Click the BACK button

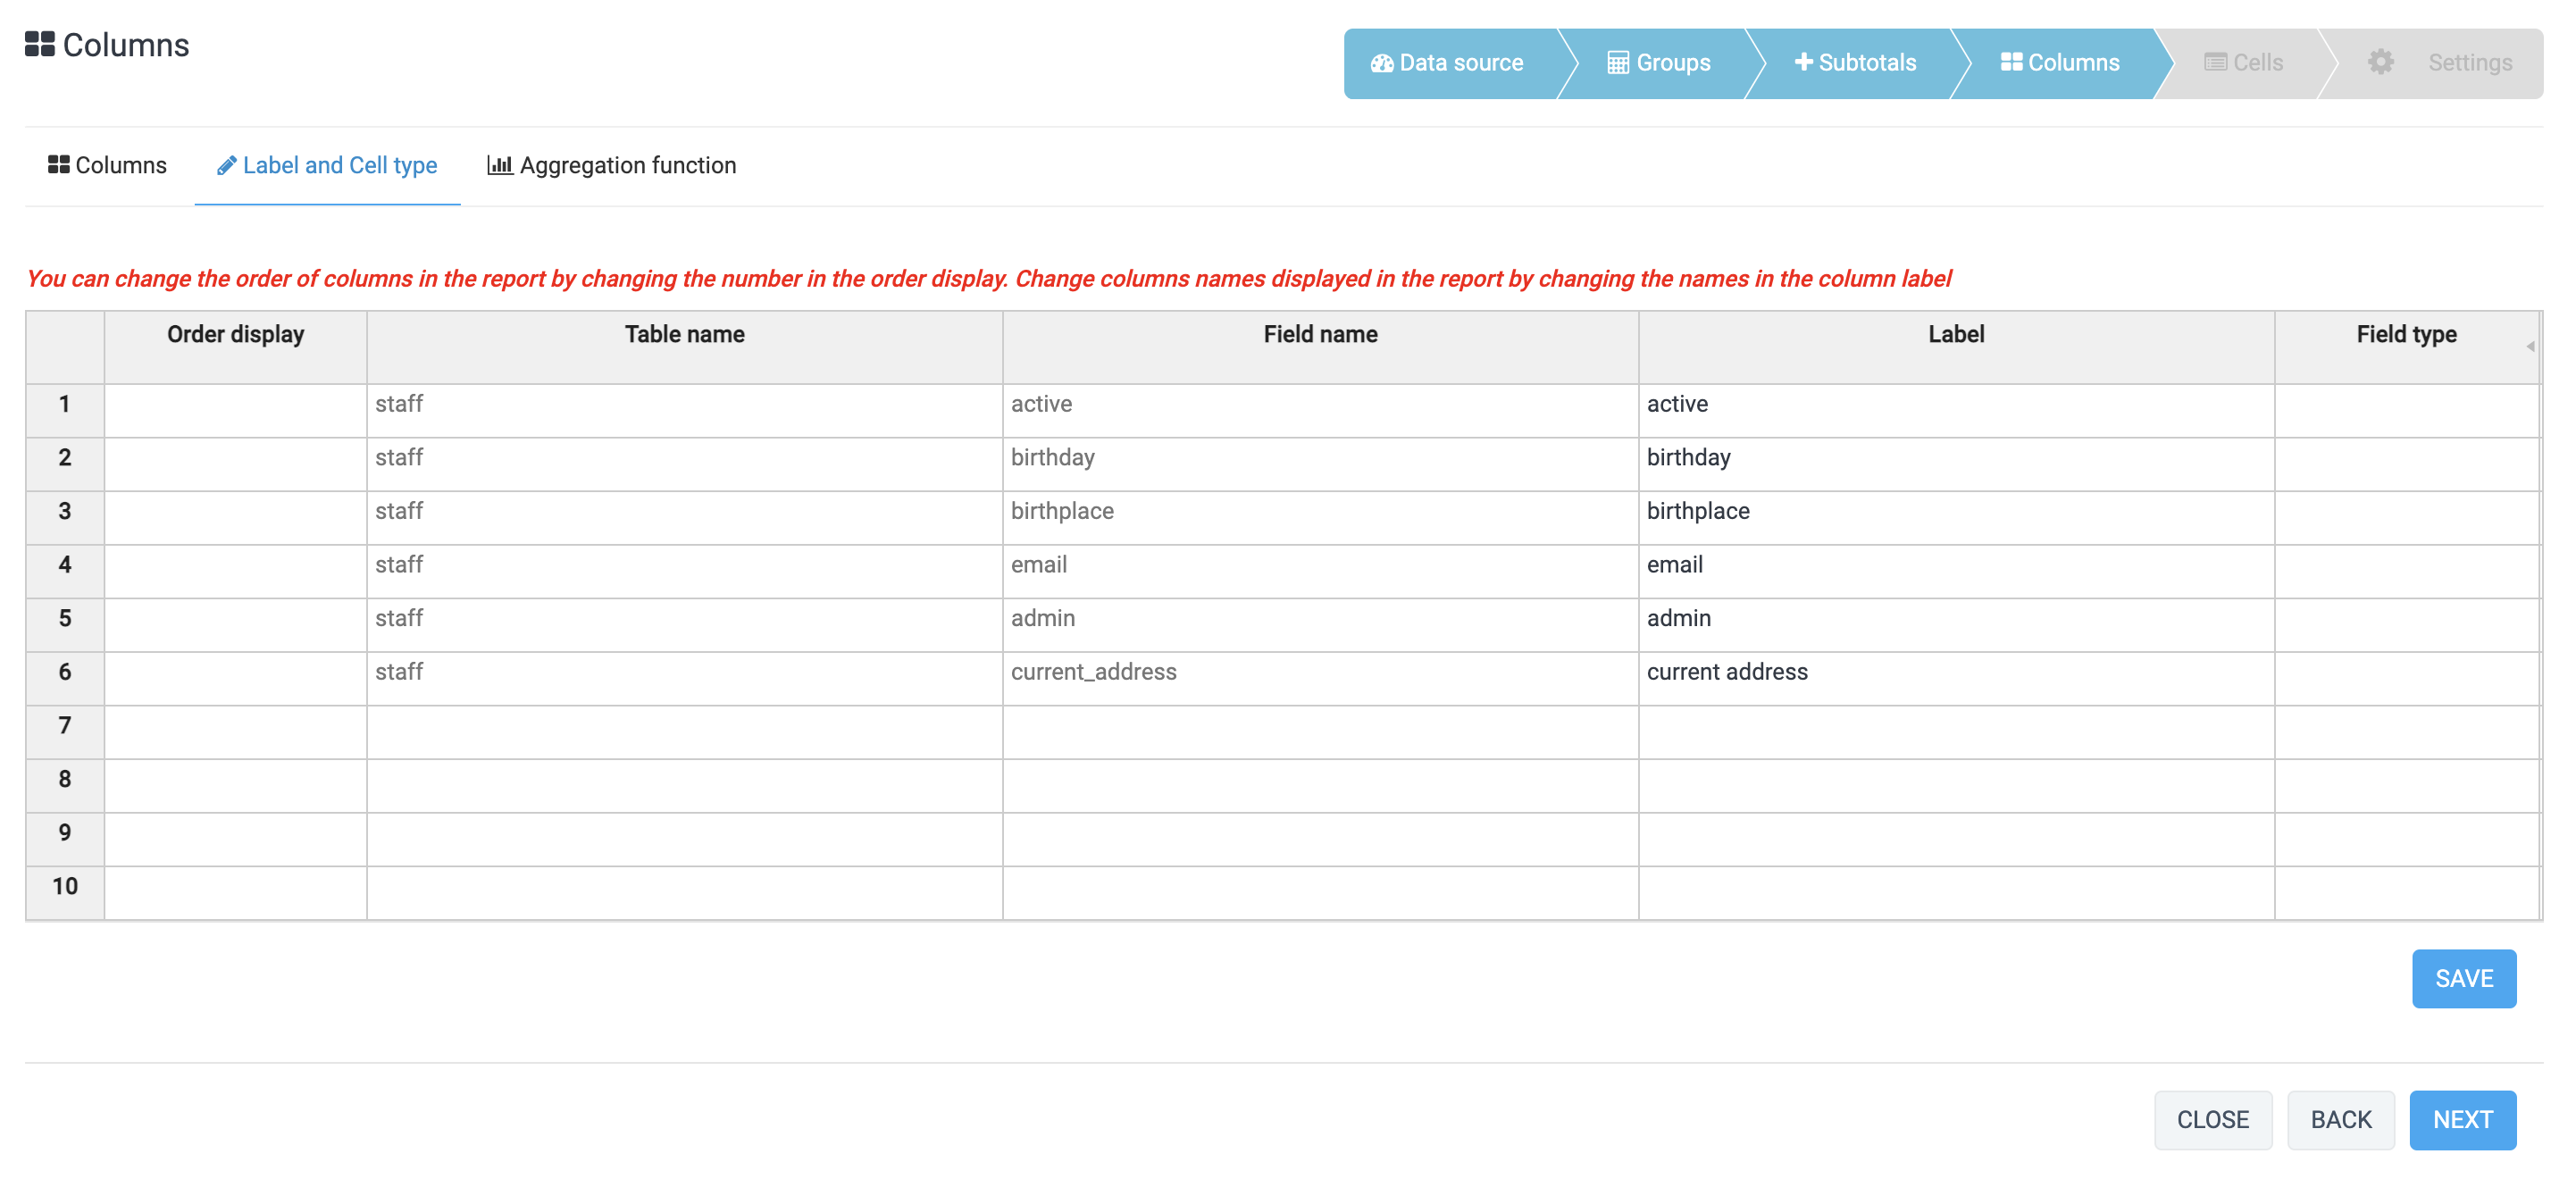tap(2340, 1120)
